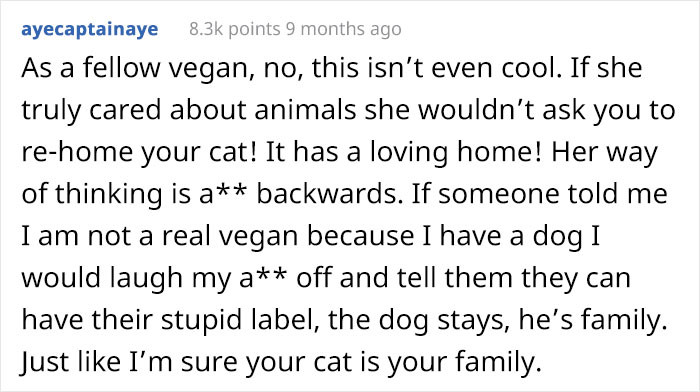
Task: Click the sentence 'It has a loving home!'
Action: coord(404,152)
